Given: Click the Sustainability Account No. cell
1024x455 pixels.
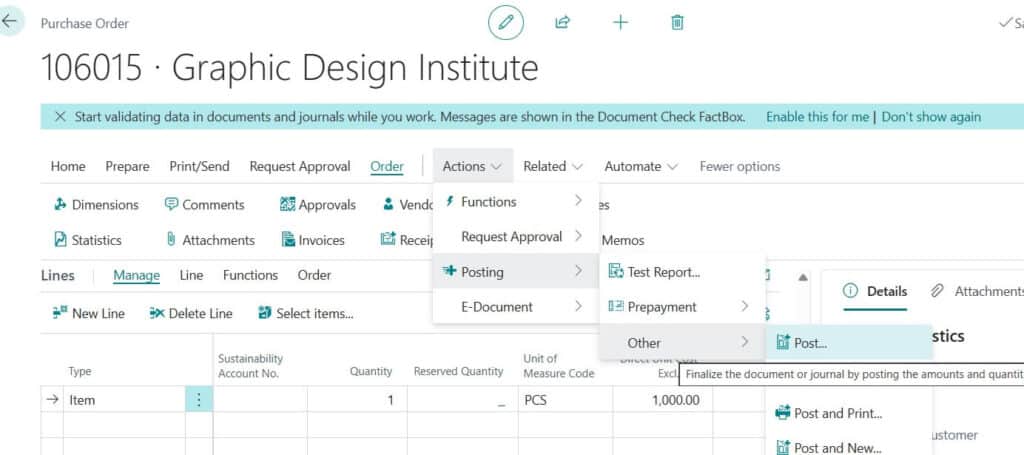Looking at the screenshot, I should (260, 400).
